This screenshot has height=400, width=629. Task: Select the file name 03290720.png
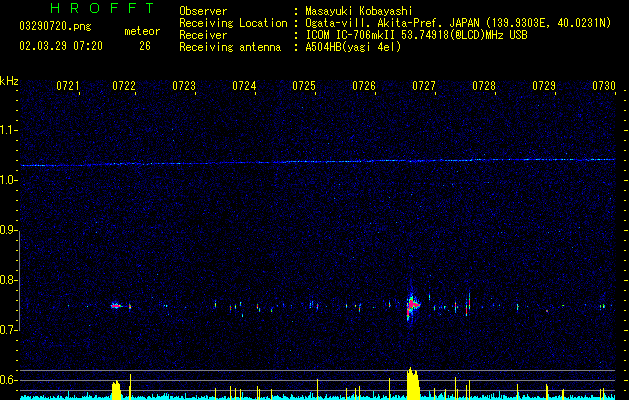click(x=55, y=26)
